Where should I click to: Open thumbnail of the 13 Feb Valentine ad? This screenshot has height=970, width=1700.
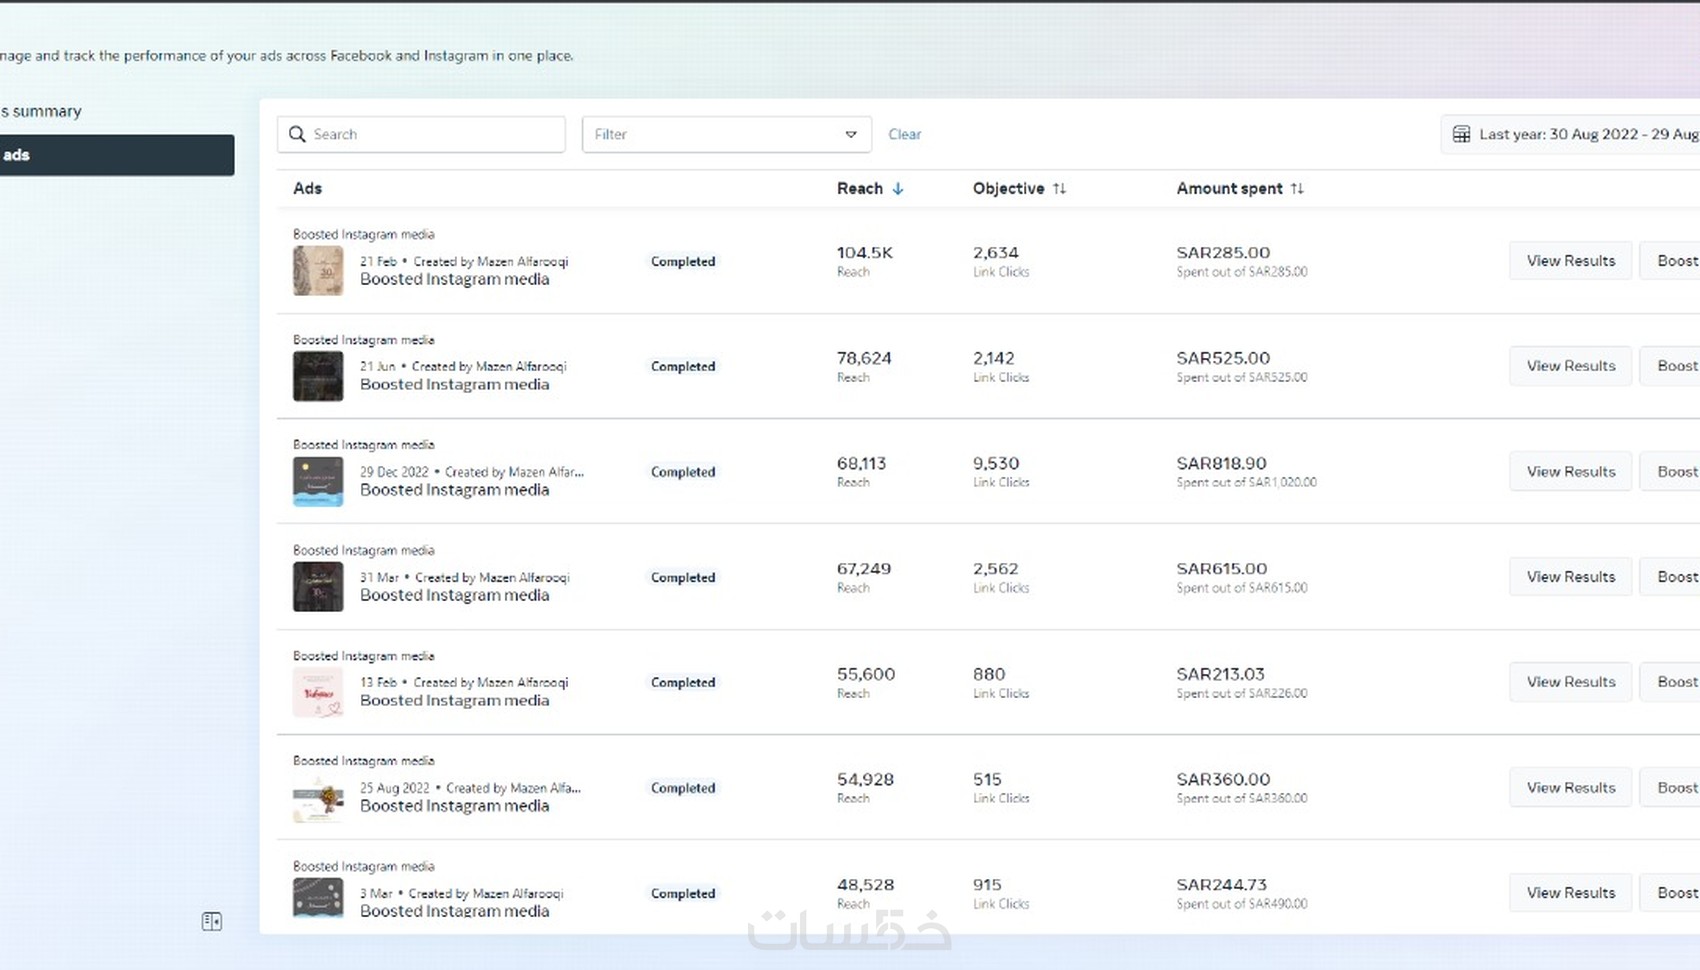[318, 692]
